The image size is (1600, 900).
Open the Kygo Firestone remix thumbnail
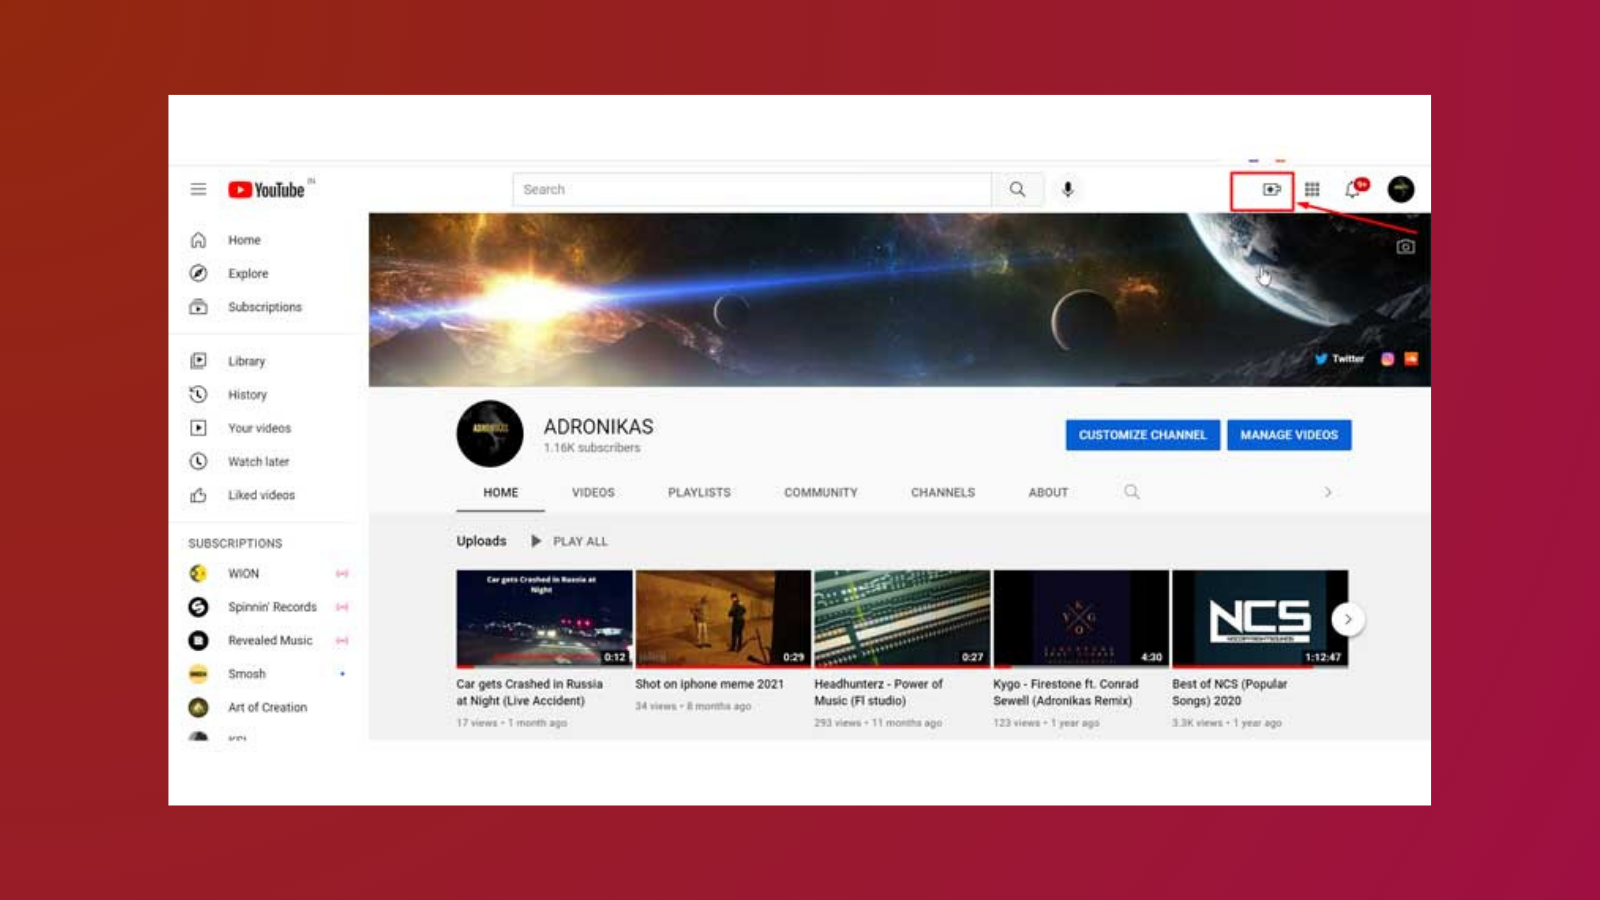1081,619
